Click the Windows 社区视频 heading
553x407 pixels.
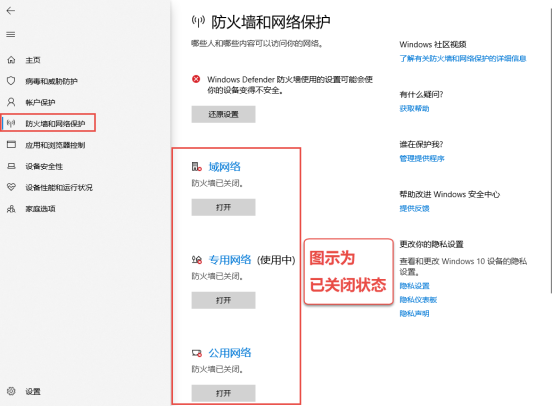click(433, 44)
